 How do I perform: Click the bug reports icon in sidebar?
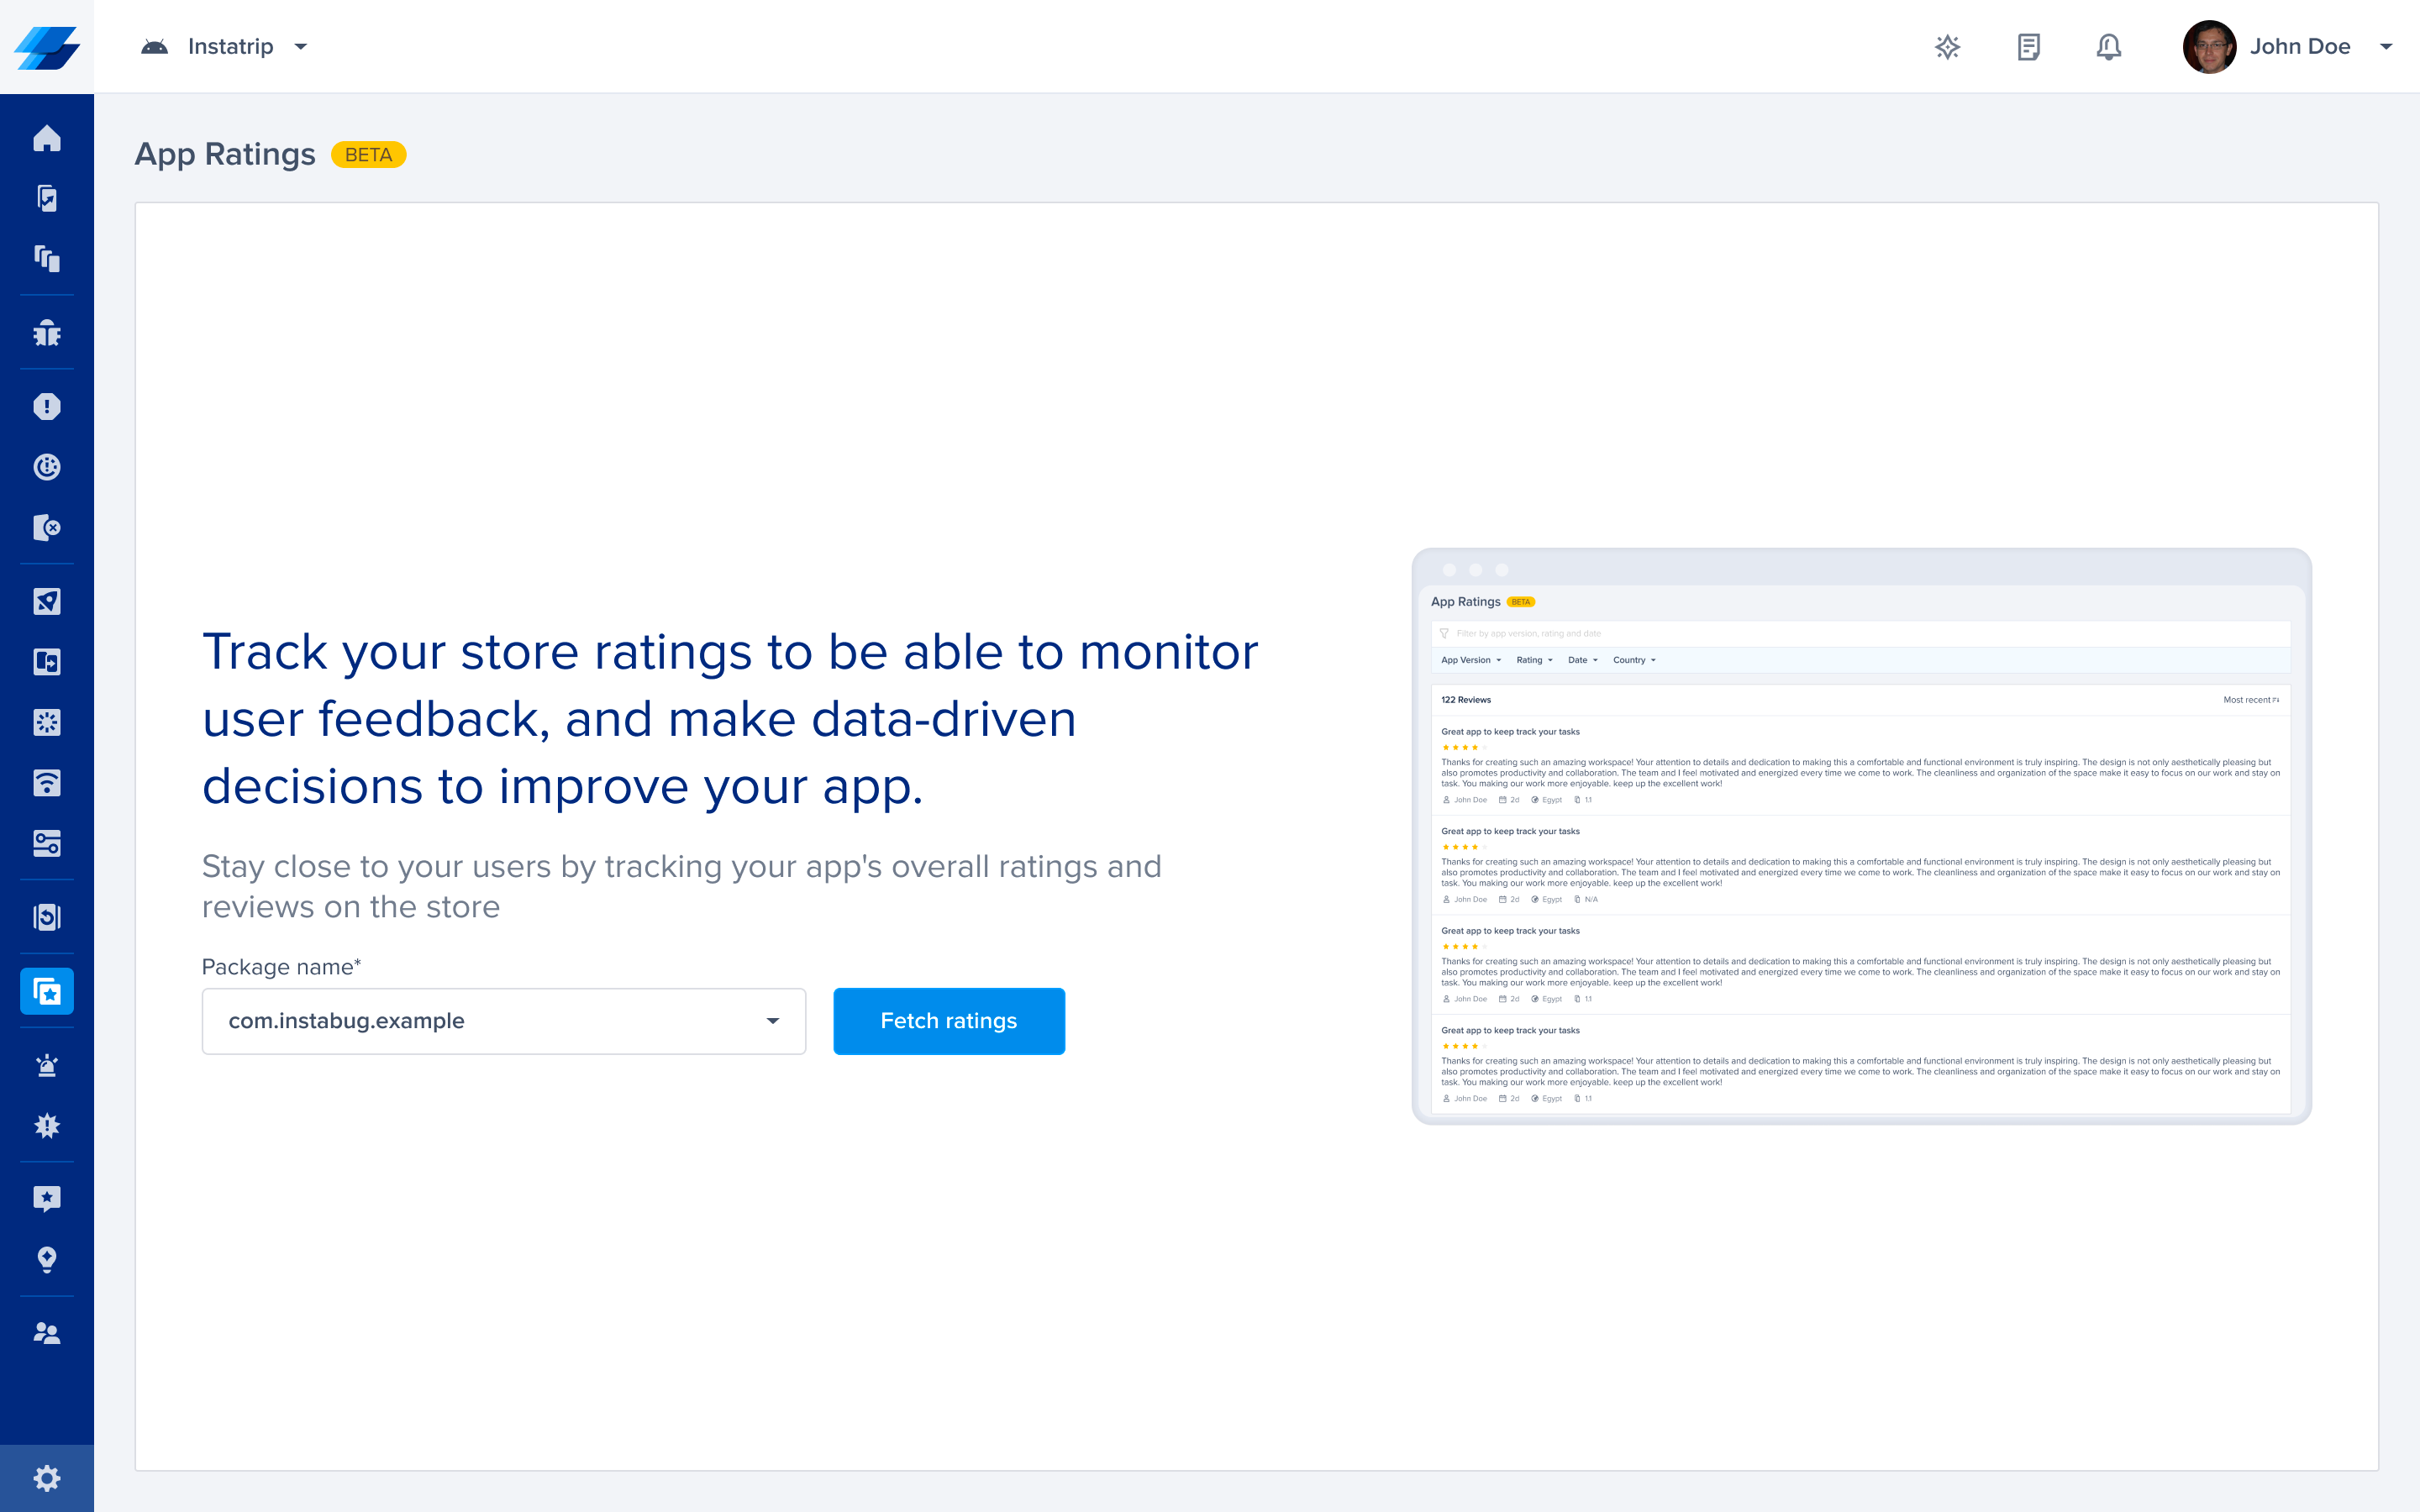(x=46, y=333)
